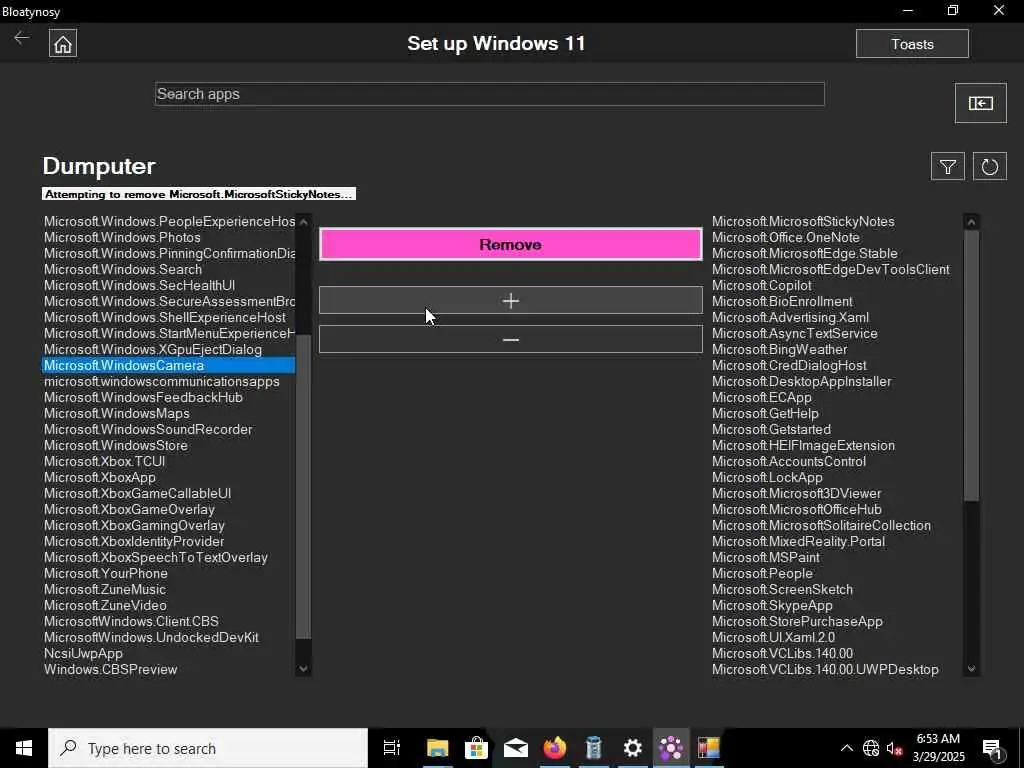Select Microsoft.Windows.SecHealthUI entry
1024x768 pixels.
139,285
